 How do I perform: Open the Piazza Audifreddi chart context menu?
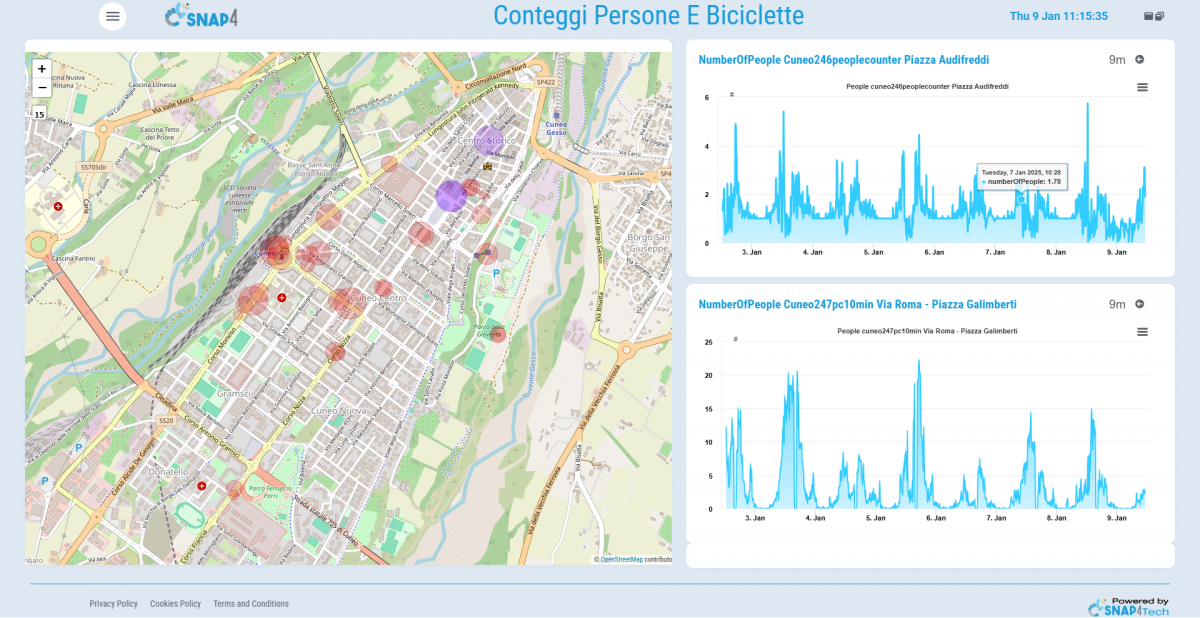(x=1142, y=87)
